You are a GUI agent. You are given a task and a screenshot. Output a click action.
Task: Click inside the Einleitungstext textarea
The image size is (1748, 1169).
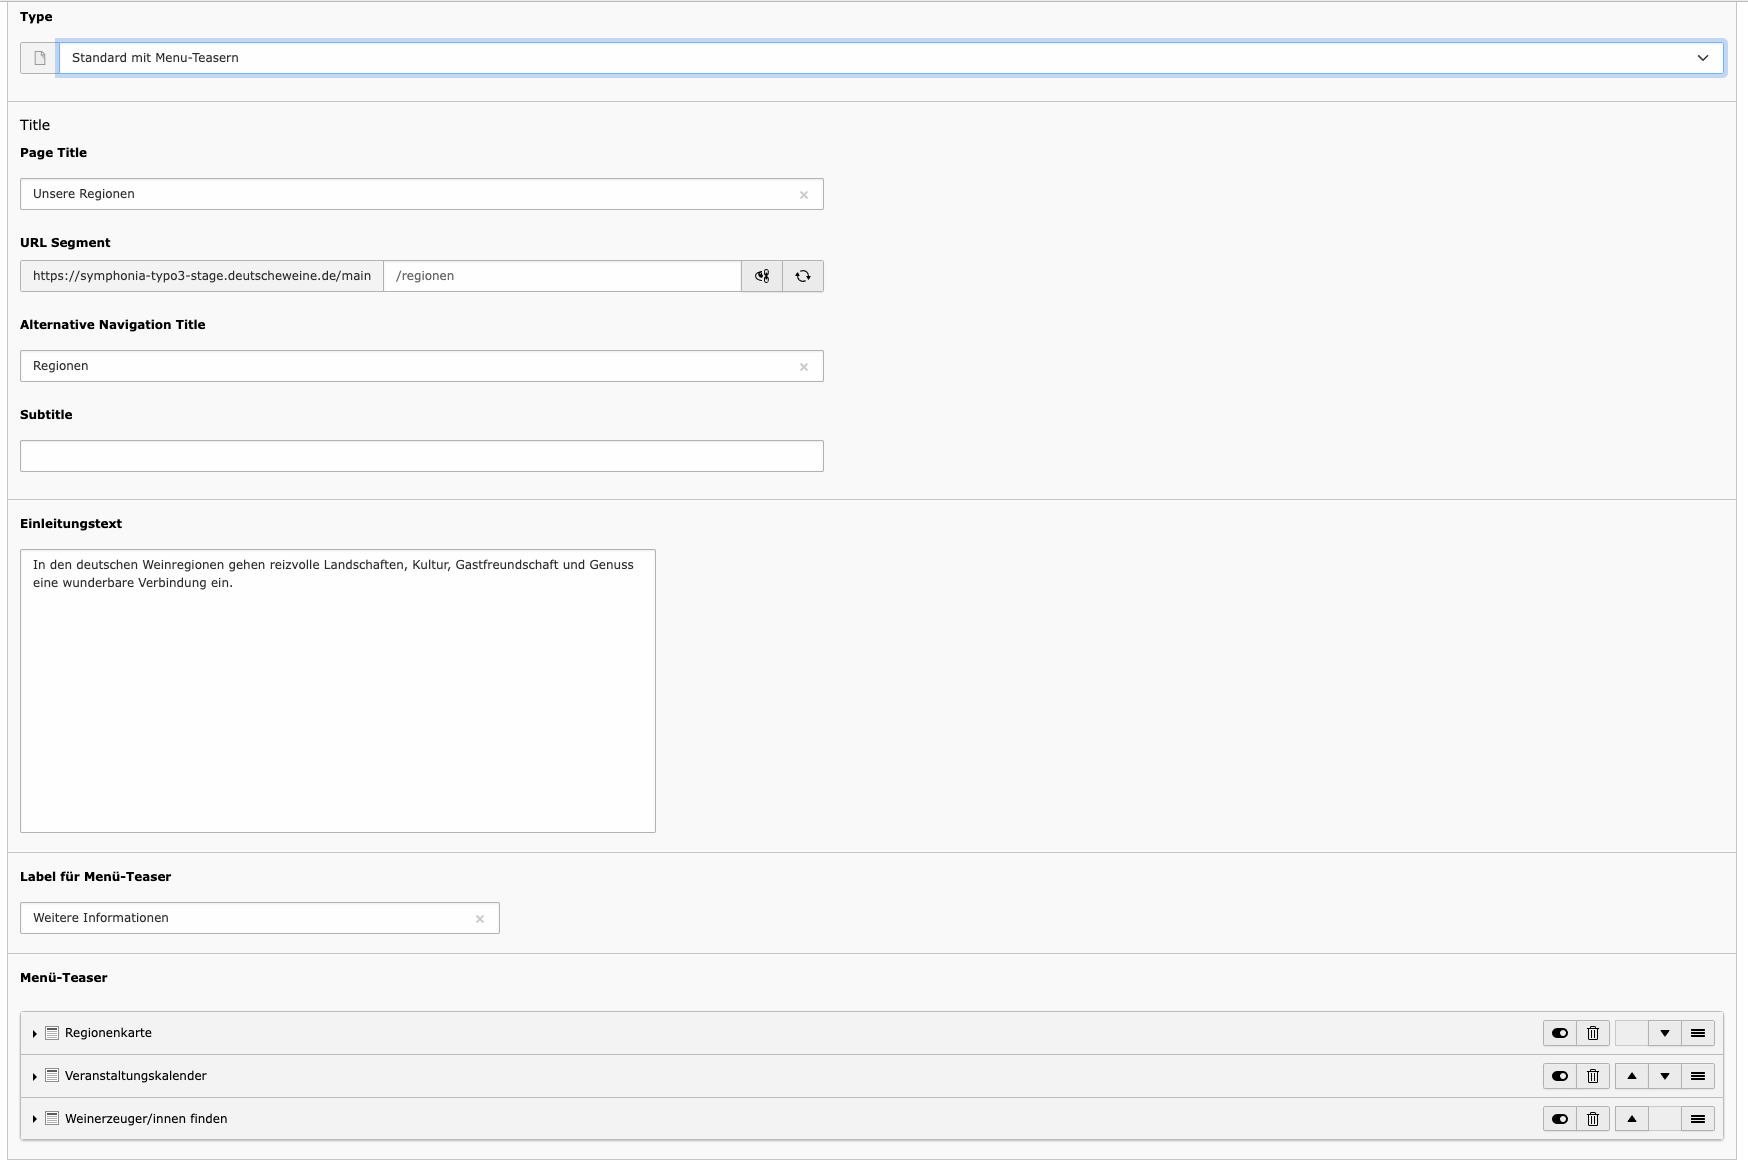pos(337,690)
